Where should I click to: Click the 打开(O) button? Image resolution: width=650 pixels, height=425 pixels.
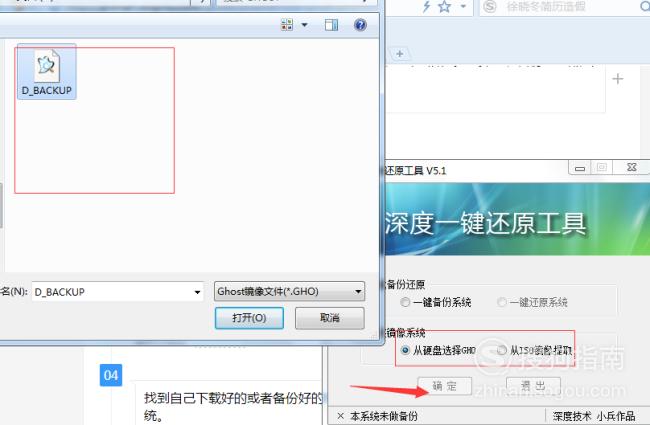[x=249, y=318]
